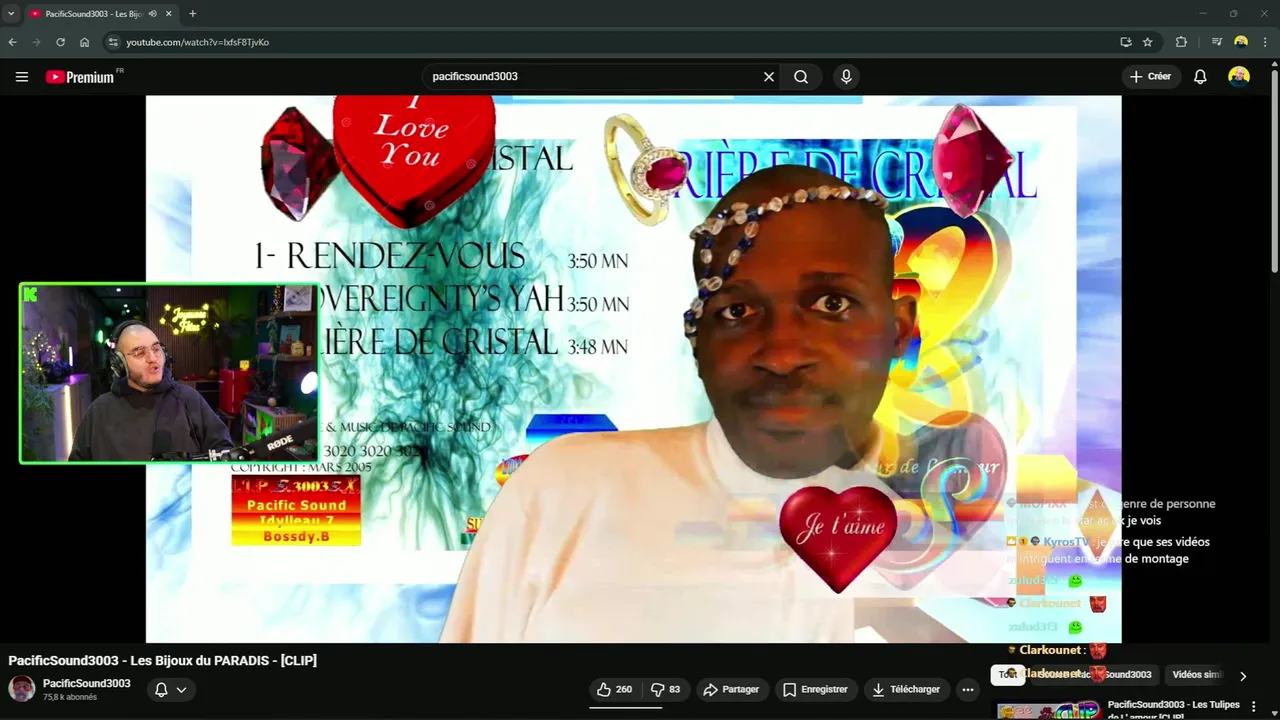Click the video title Les Bijoux du PARADIS

pyautogui.click(x=163, y=660)
